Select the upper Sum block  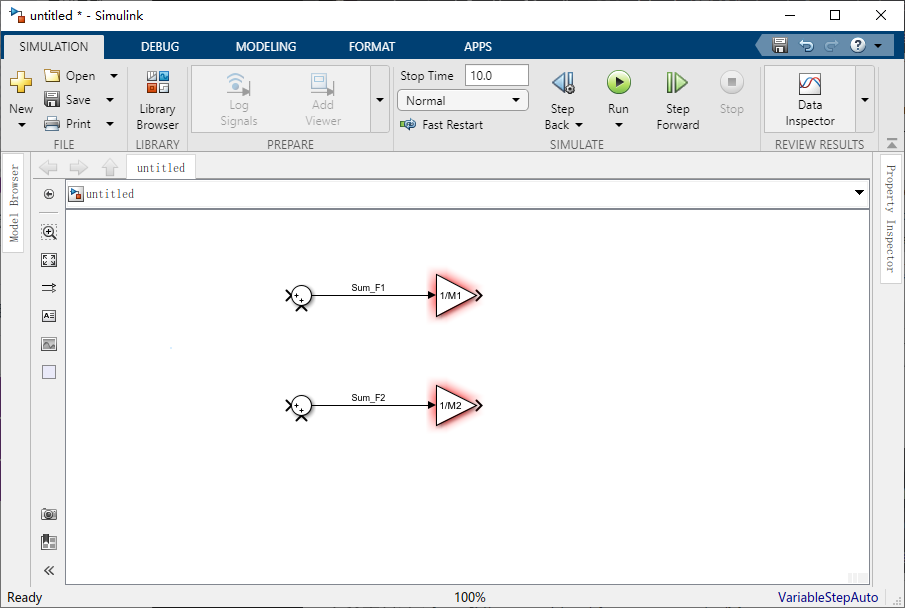300,296
